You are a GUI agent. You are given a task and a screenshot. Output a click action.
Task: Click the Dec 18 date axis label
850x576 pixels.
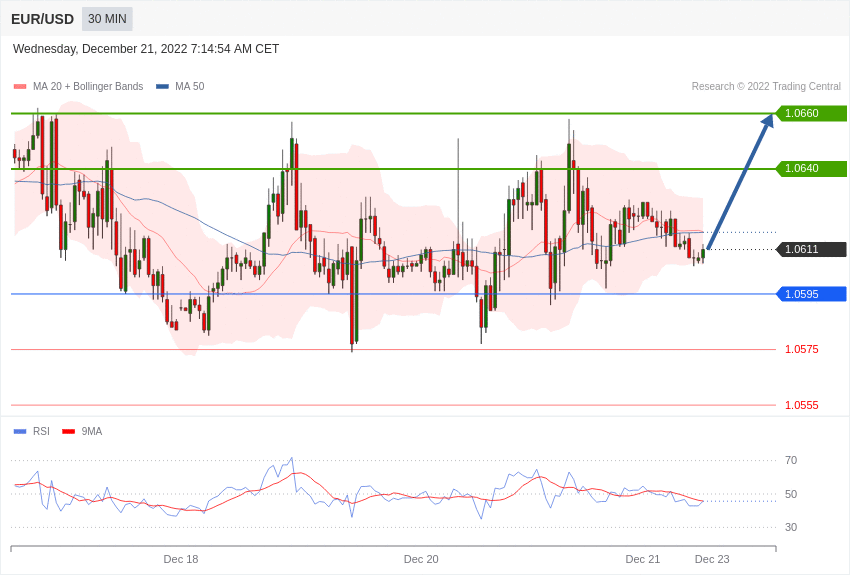(181, 559)
